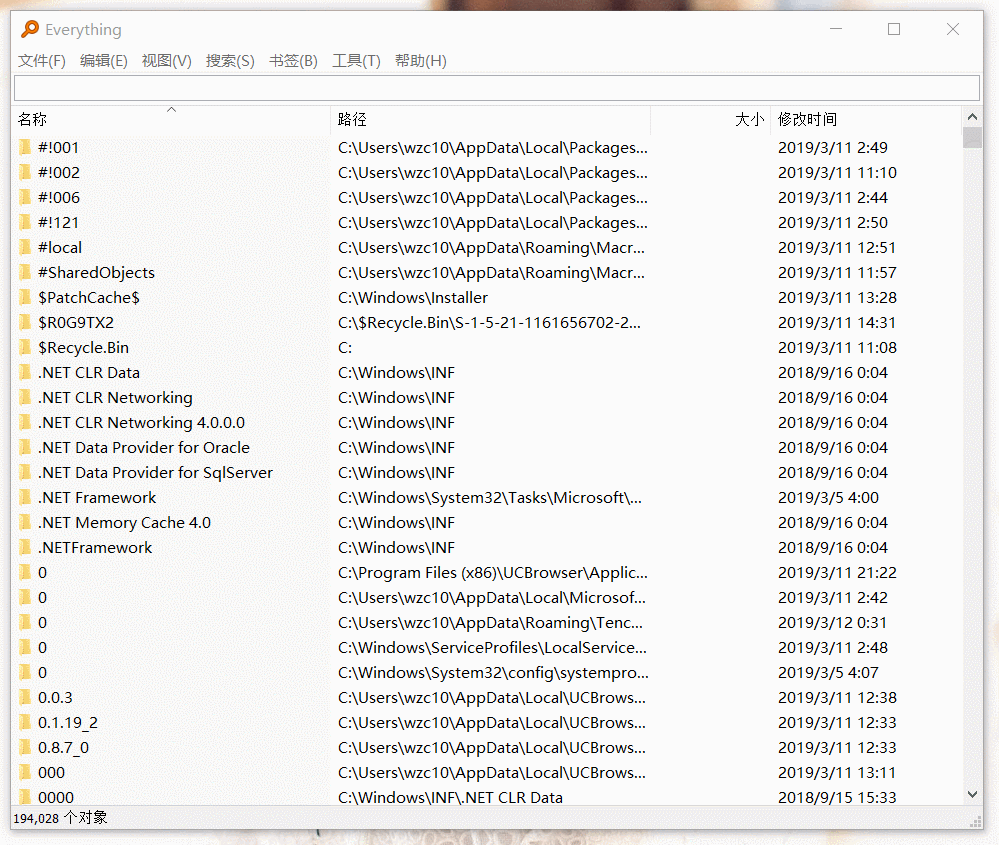This screenshot has width=999, height=845.
Task: Sort results by 大小 column header
Action: pyautogui.click(x=749, y=120)
